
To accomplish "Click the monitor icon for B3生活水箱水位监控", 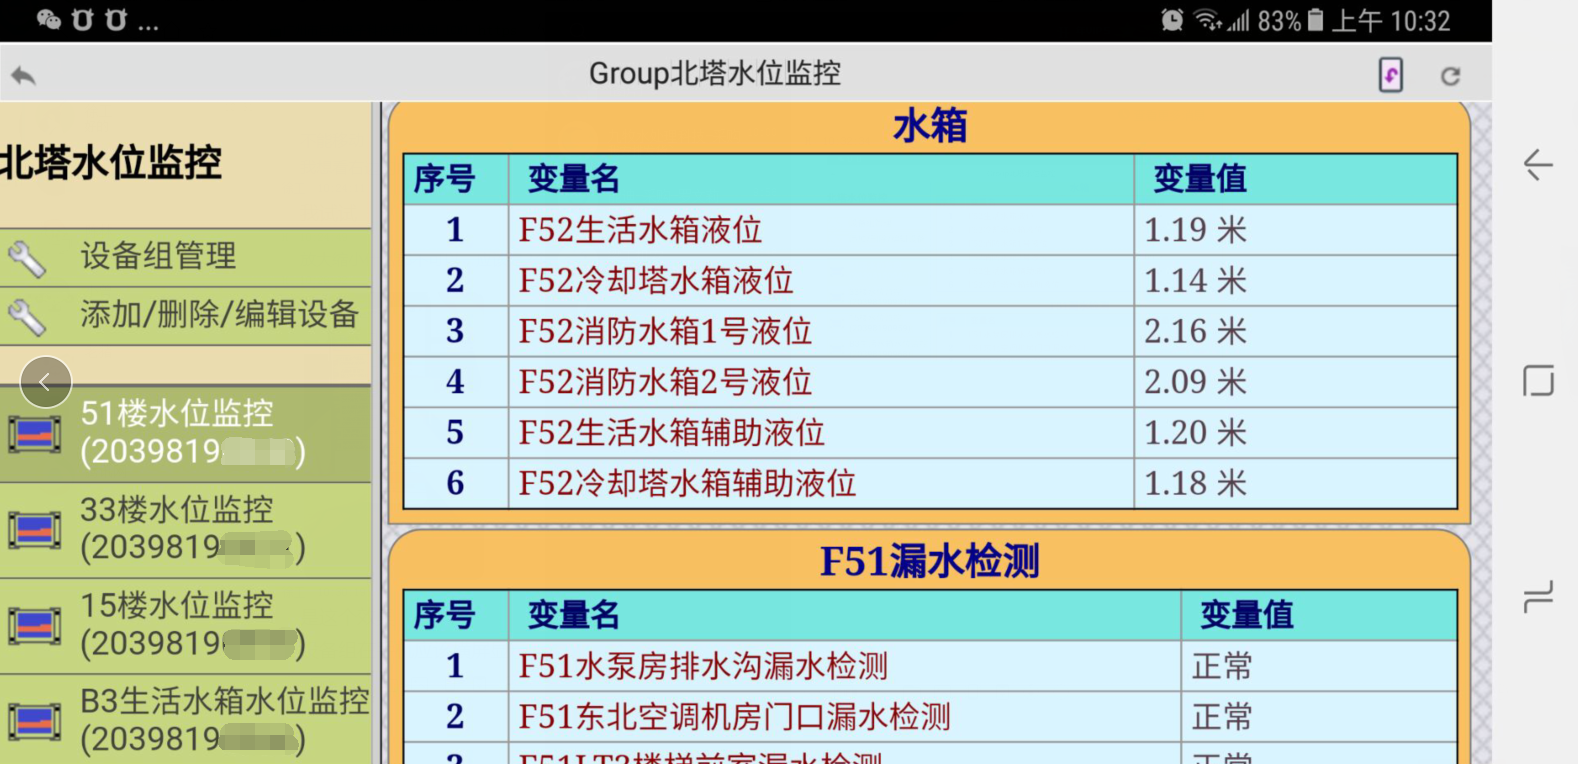I will click(x=35, y=721).
